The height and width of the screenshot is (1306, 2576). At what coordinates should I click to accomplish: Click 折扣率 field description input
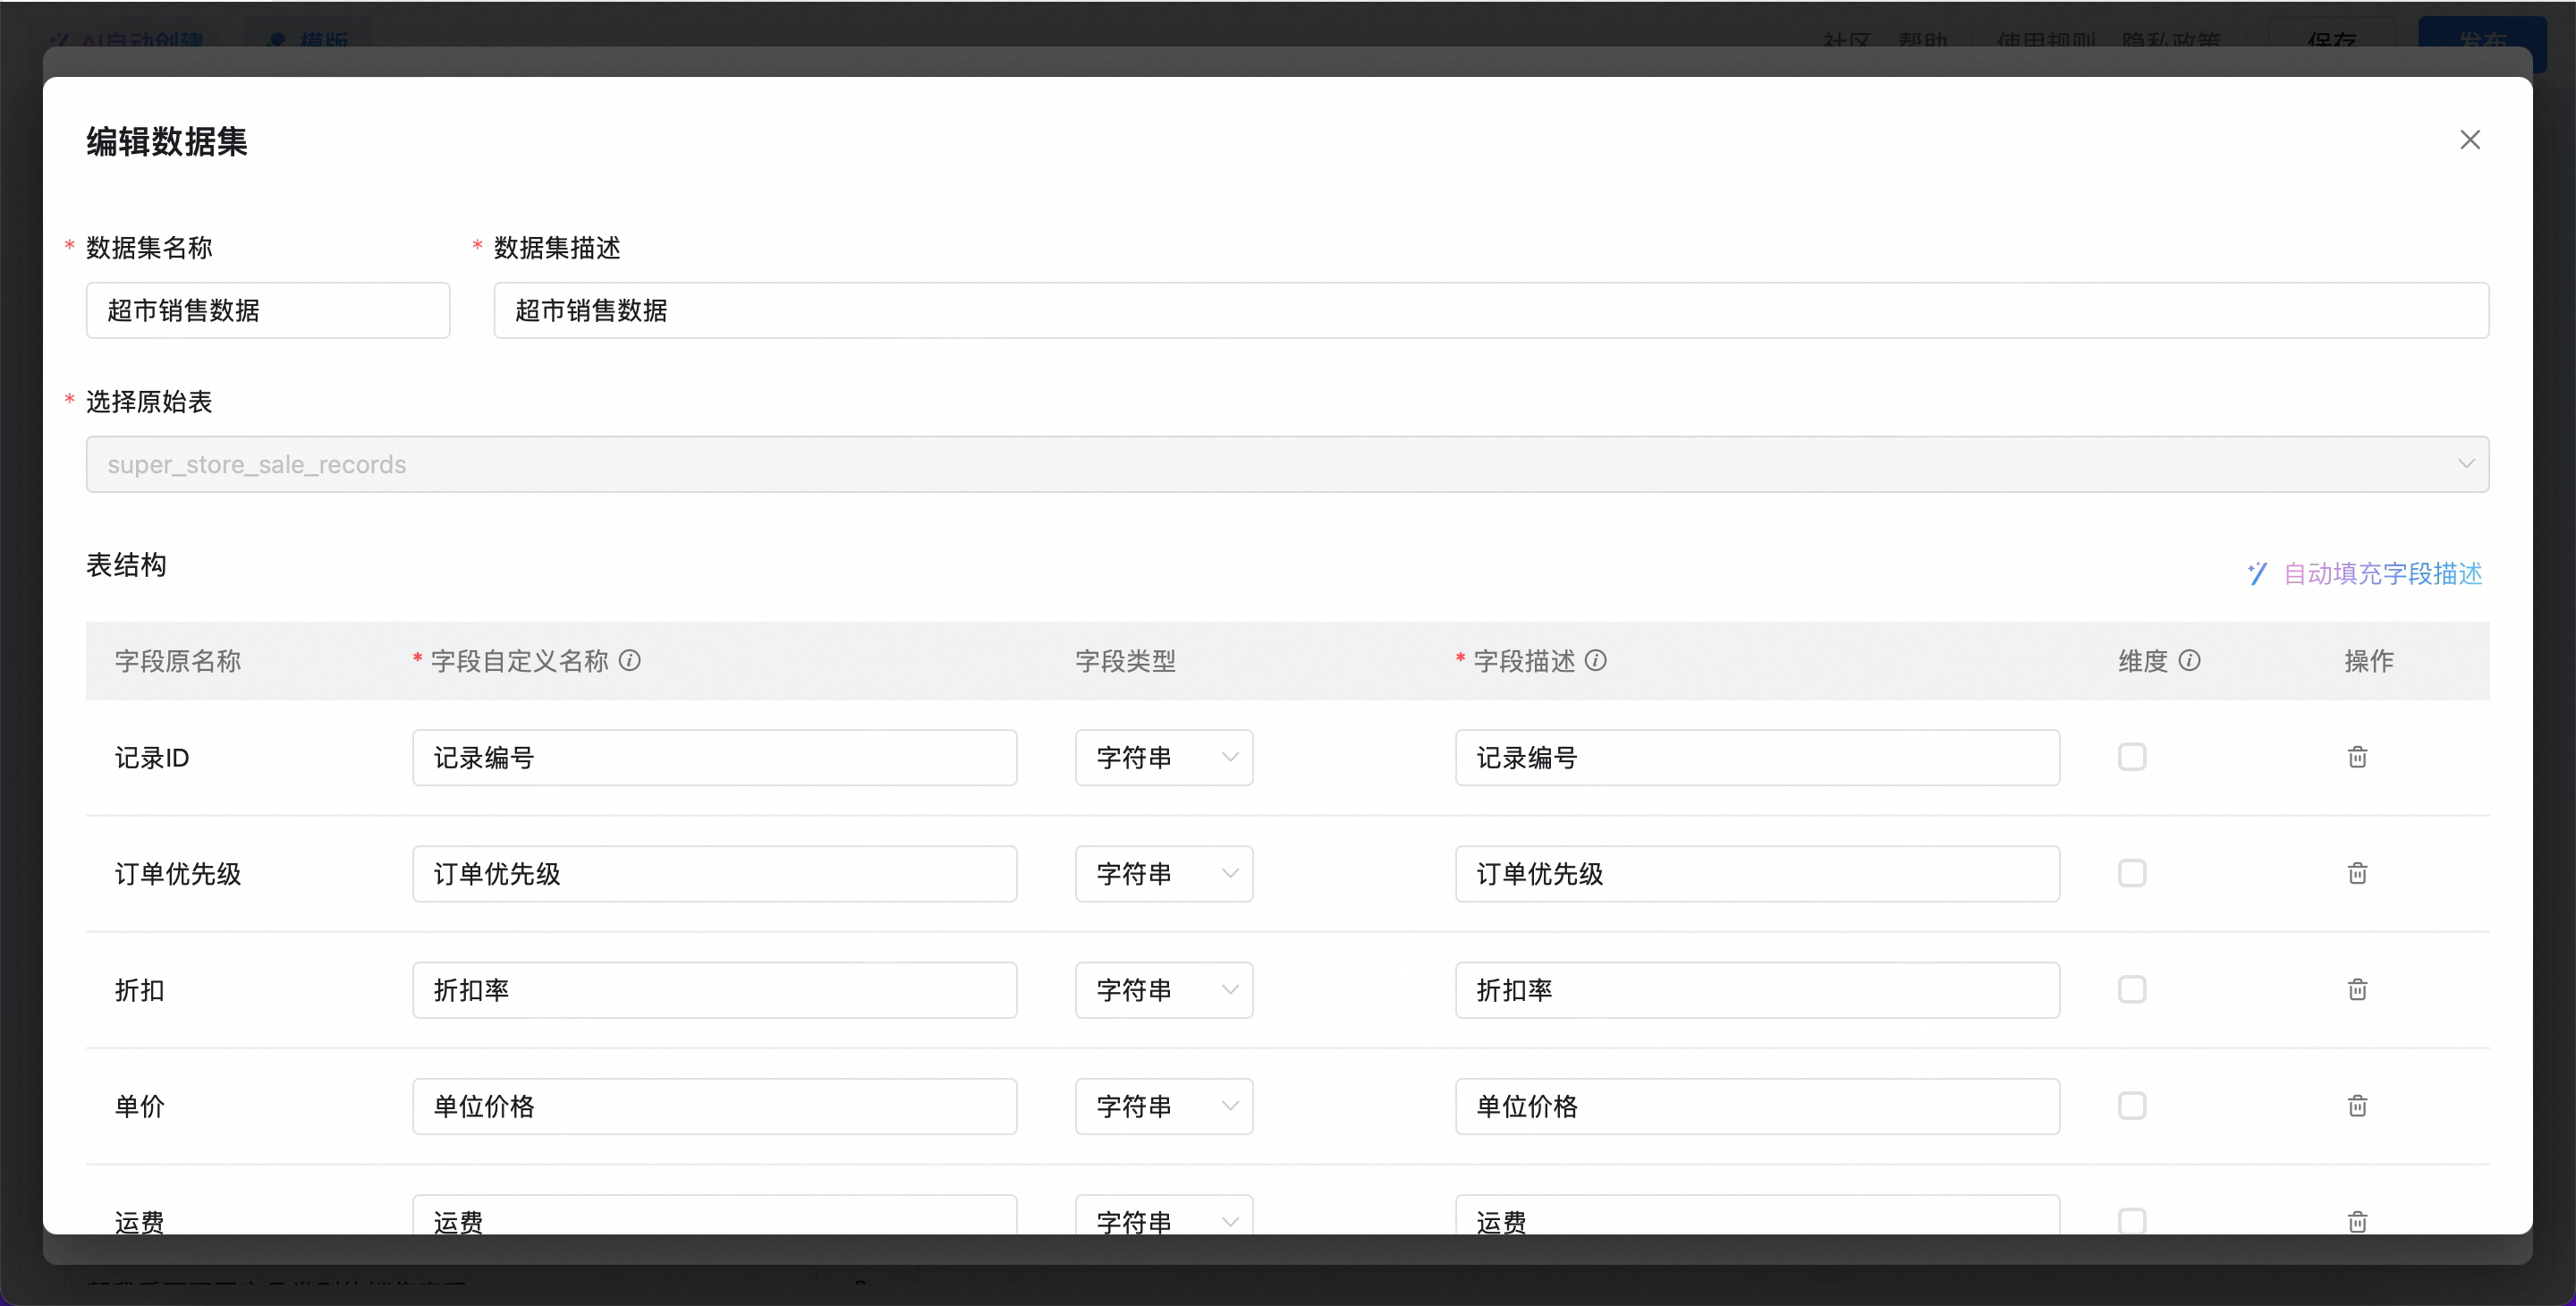1757,989
